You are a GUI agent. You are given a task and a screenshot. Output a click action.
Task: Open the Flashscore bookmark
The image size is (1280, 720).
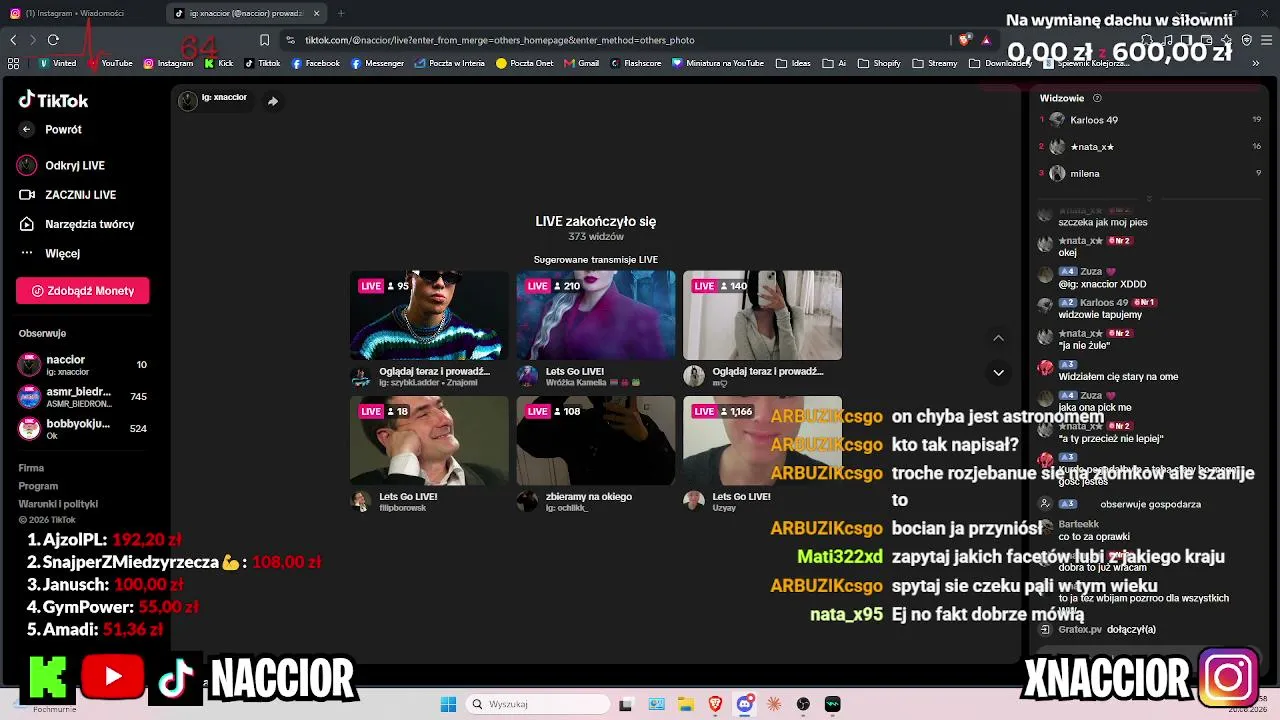pos(636,63)
